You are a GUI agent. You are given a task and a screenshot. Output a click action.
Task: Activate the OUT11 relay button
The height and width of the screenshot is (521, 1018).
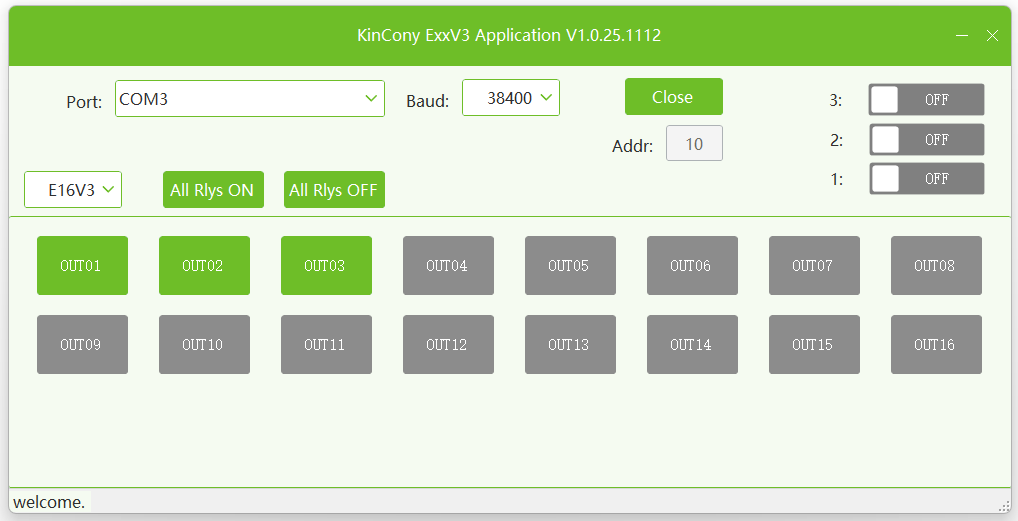(x=327, y=344)
